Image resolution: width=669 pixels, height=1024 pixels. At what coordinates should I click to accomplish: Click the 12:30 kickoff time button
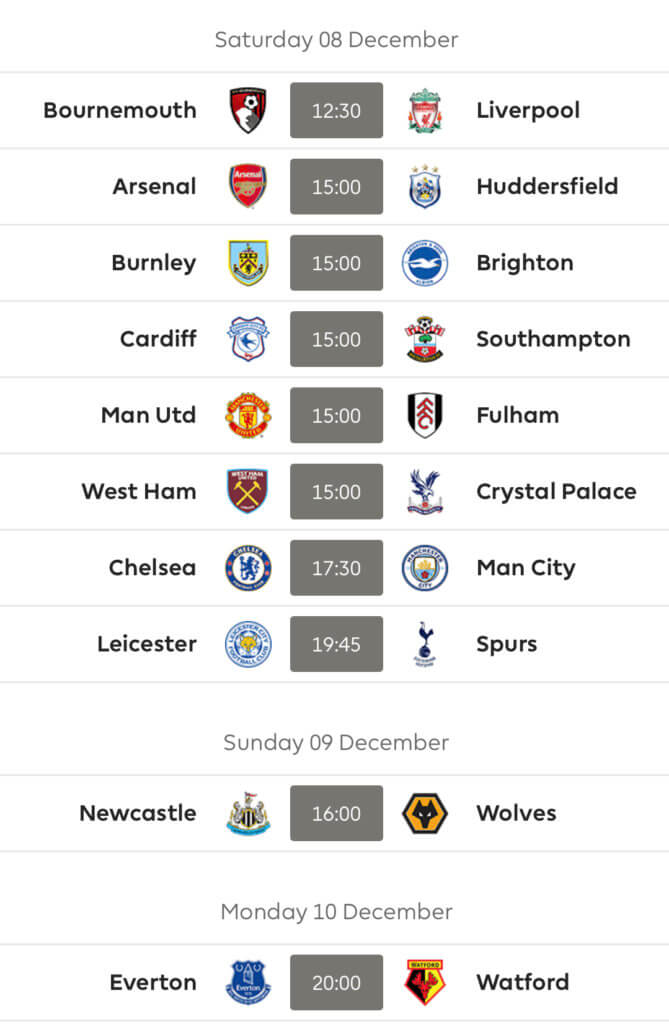(336, 110)
